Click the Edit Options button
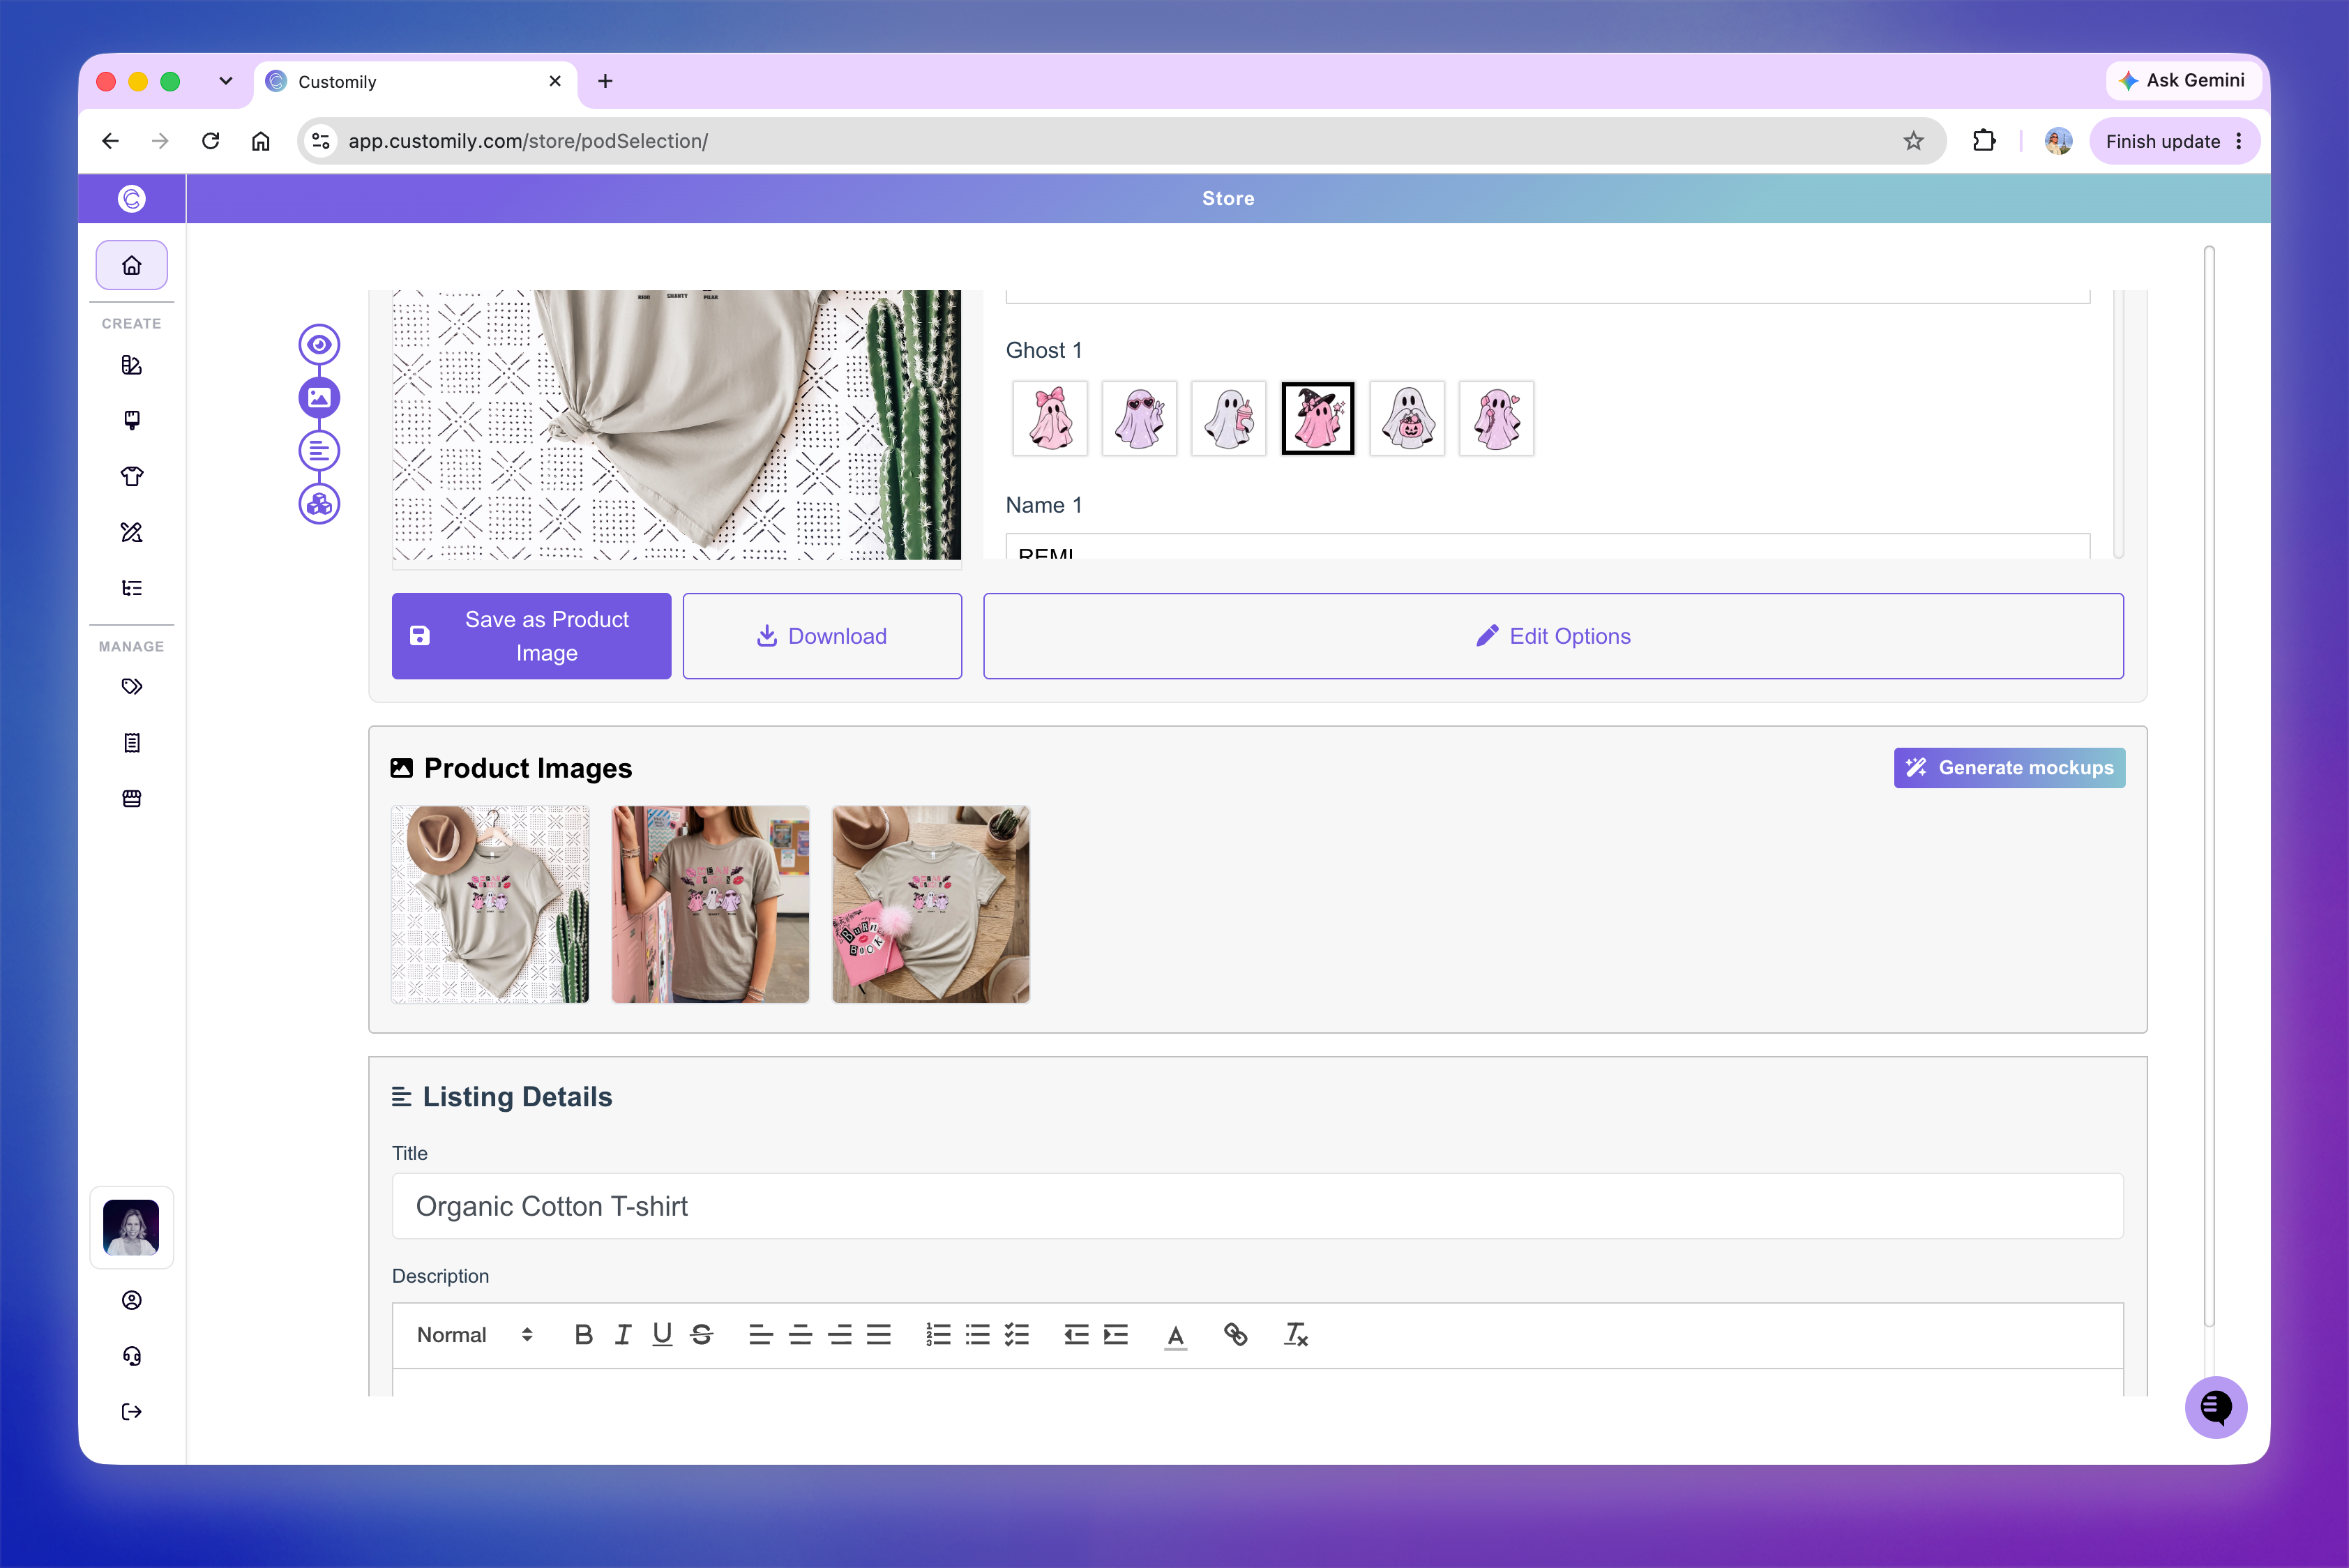Viewport: 2349px width, 1568px height. (1553, 636)
